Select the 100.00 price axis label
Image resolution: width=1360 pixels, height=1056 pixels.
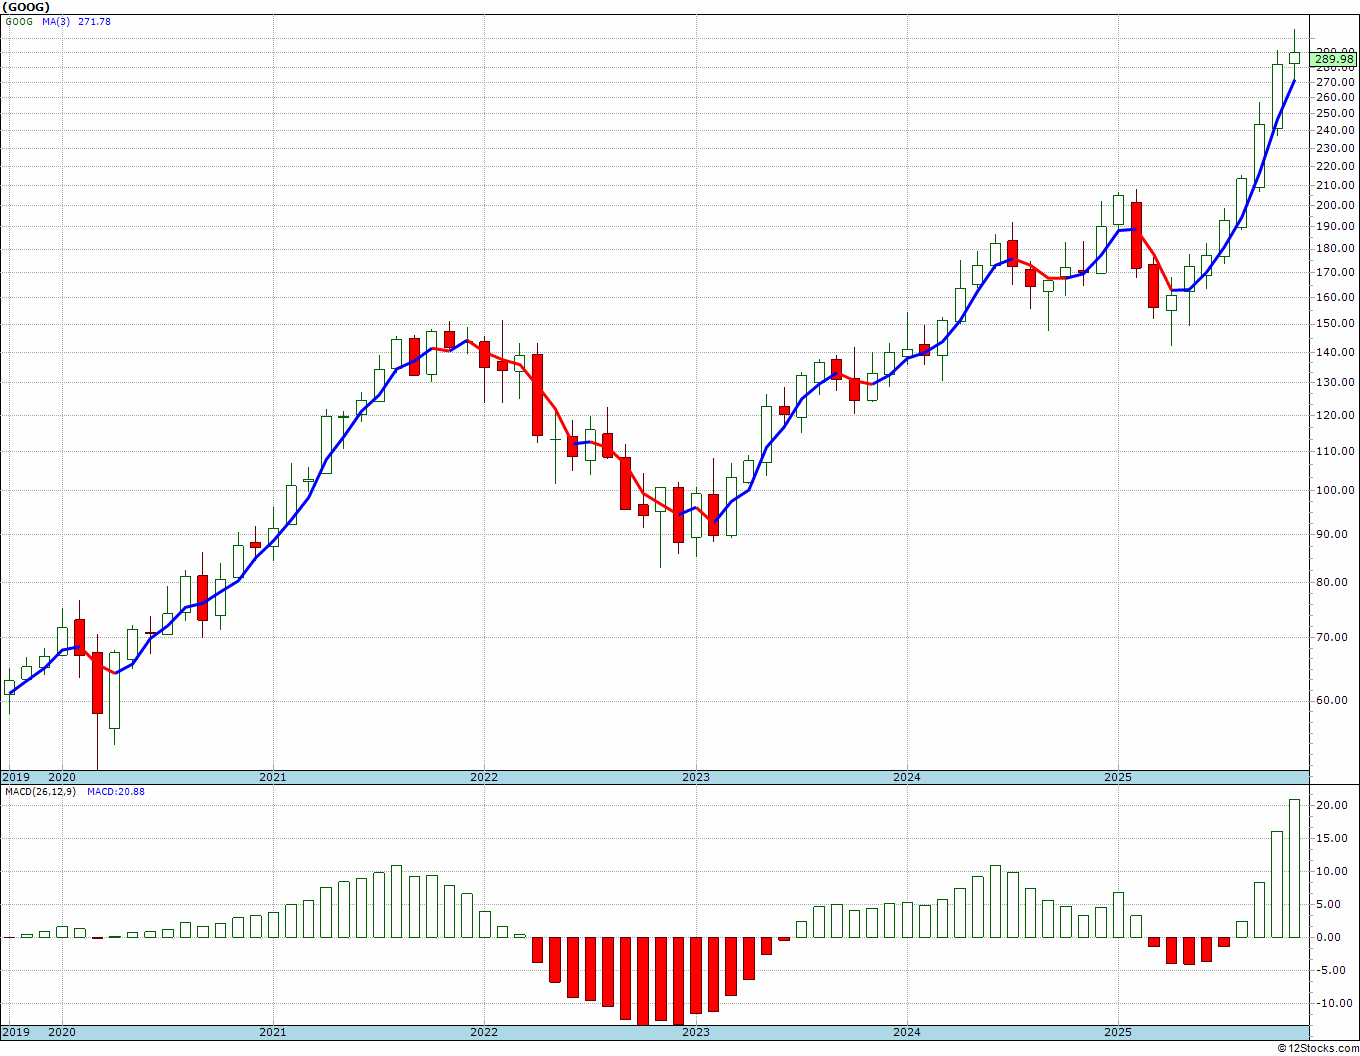point(1335,490)
